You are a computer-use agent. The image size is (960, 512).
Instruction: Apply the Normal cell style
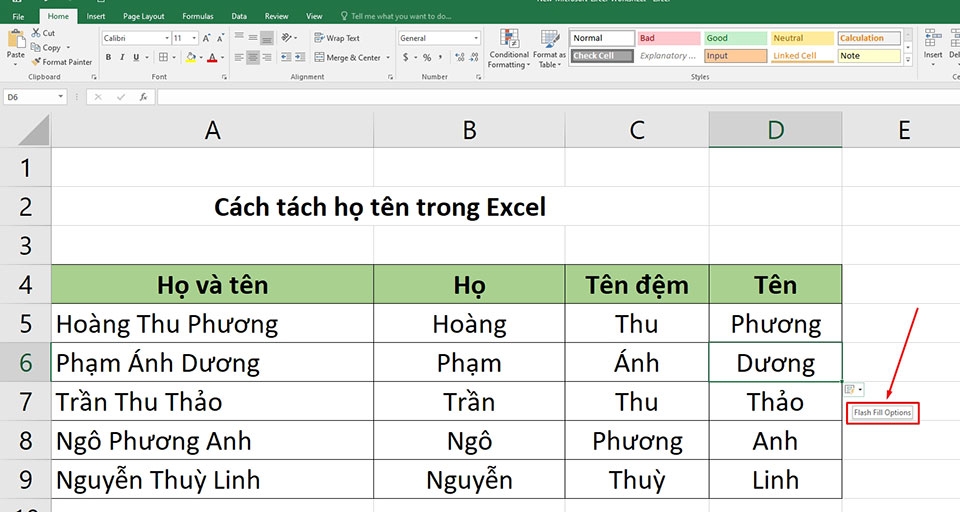point(602,38)
